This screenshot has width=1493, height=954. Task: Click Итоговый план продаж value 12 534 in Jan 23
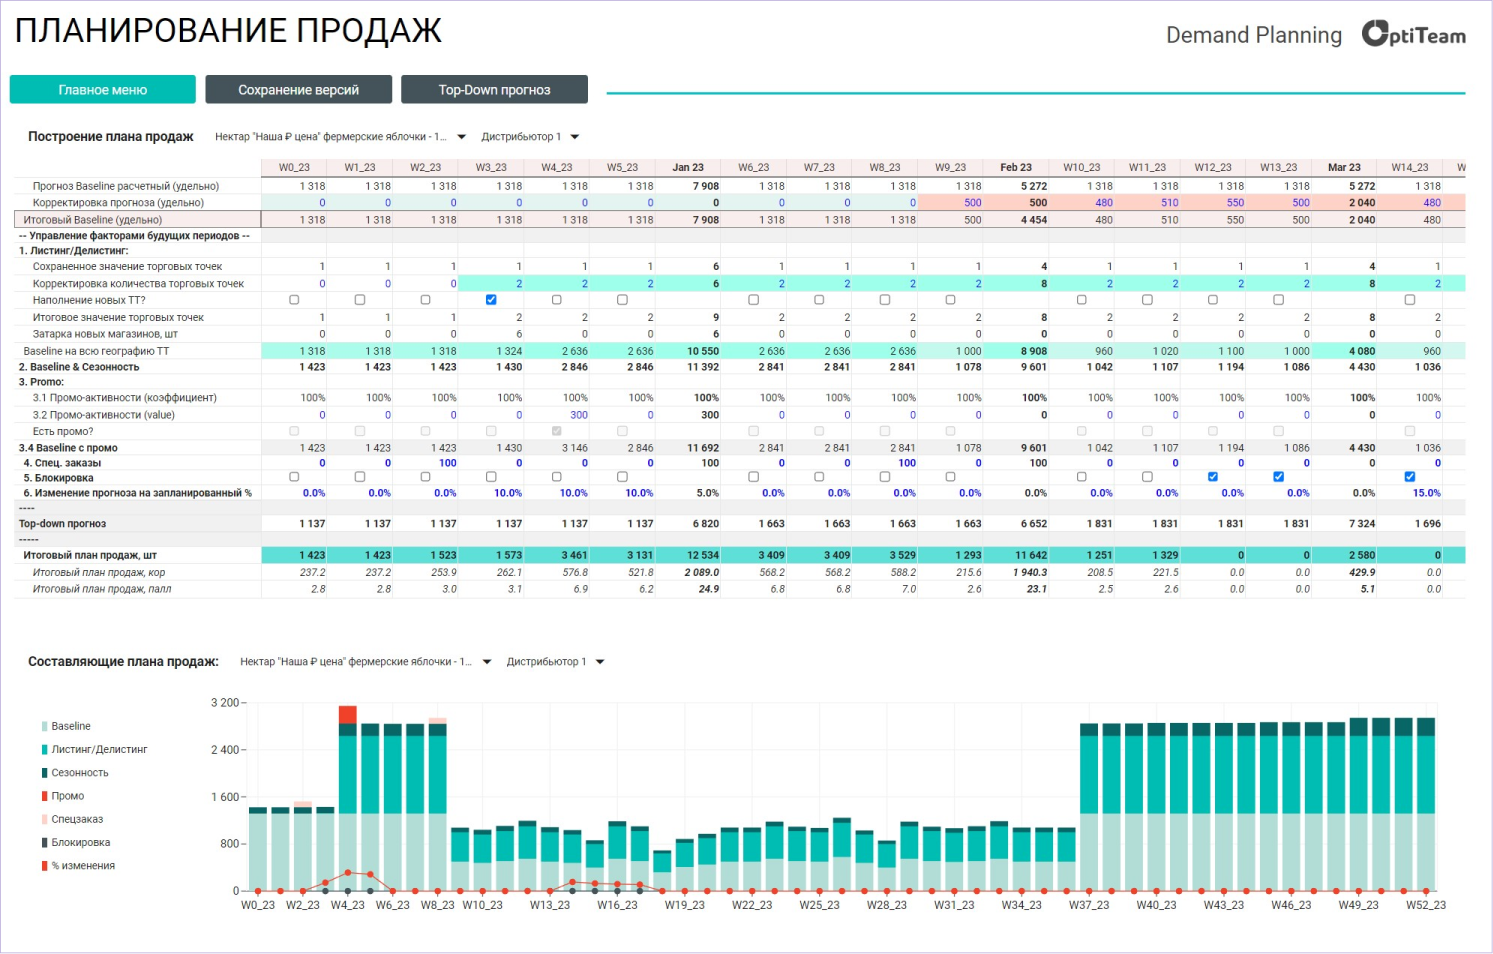click(688, 555)
